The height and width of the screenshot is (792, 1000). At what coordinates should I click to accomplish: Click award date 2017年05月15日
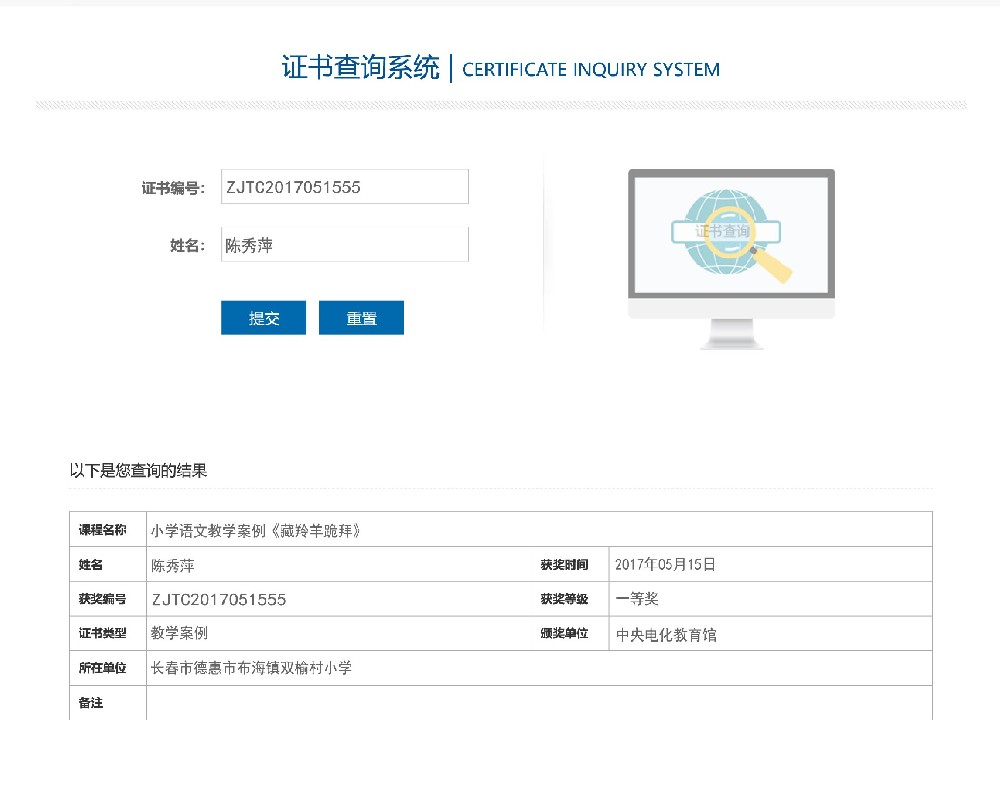665,564
